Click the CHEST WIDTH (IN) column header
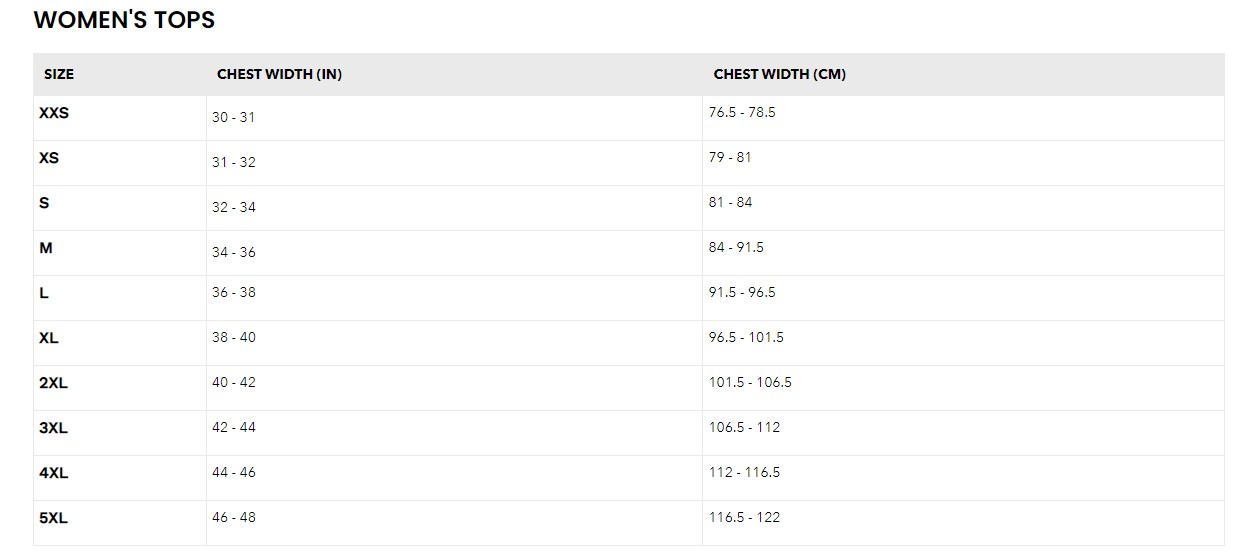 [x=279, y=74]
